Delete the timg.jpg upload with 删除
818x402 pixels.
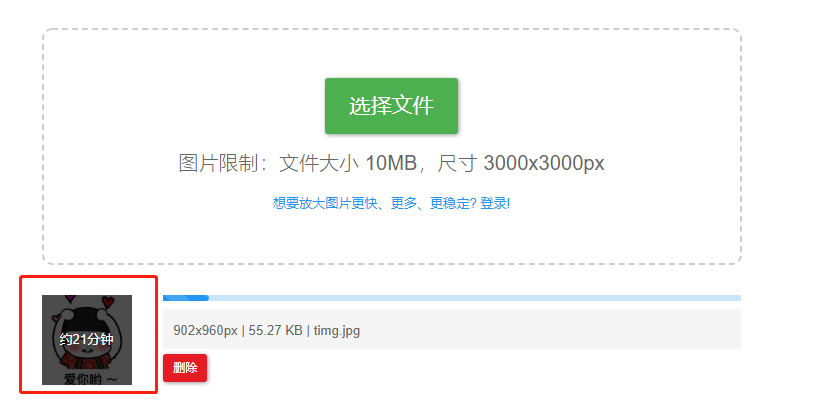185,368
